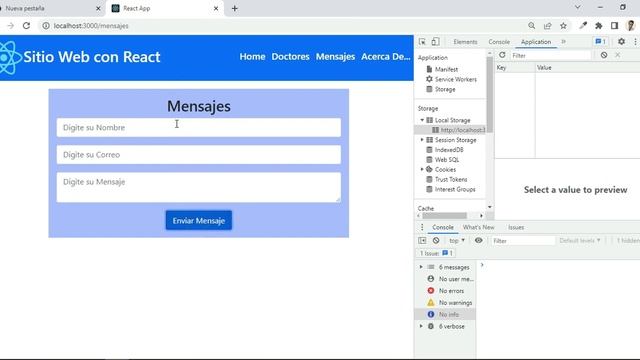Open the eyedropper extension icon

click(x=583, y=26)
